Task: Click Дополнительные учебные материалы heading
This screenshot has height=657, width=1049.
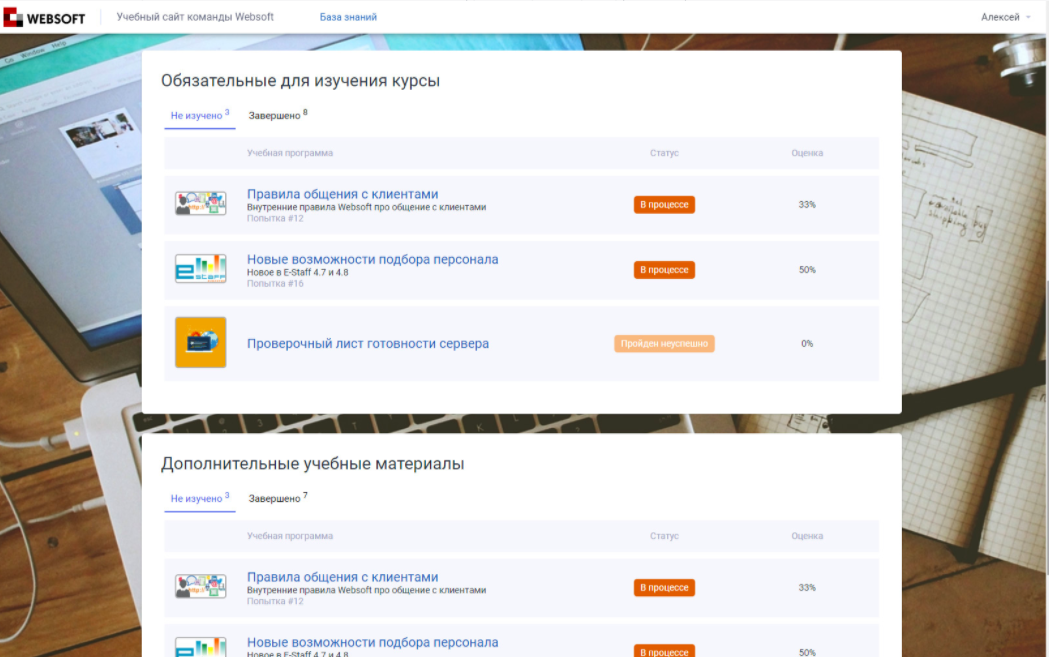Action: pyautogui.click(x=312, y=464)
